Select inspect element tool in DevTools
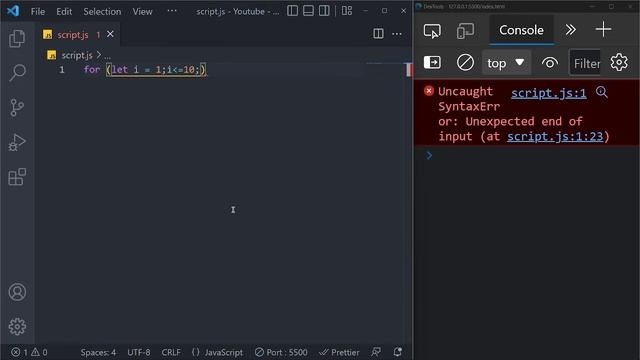Image resolution: width=640 pixels, height=360 pixels. click(x=432, y=31)
